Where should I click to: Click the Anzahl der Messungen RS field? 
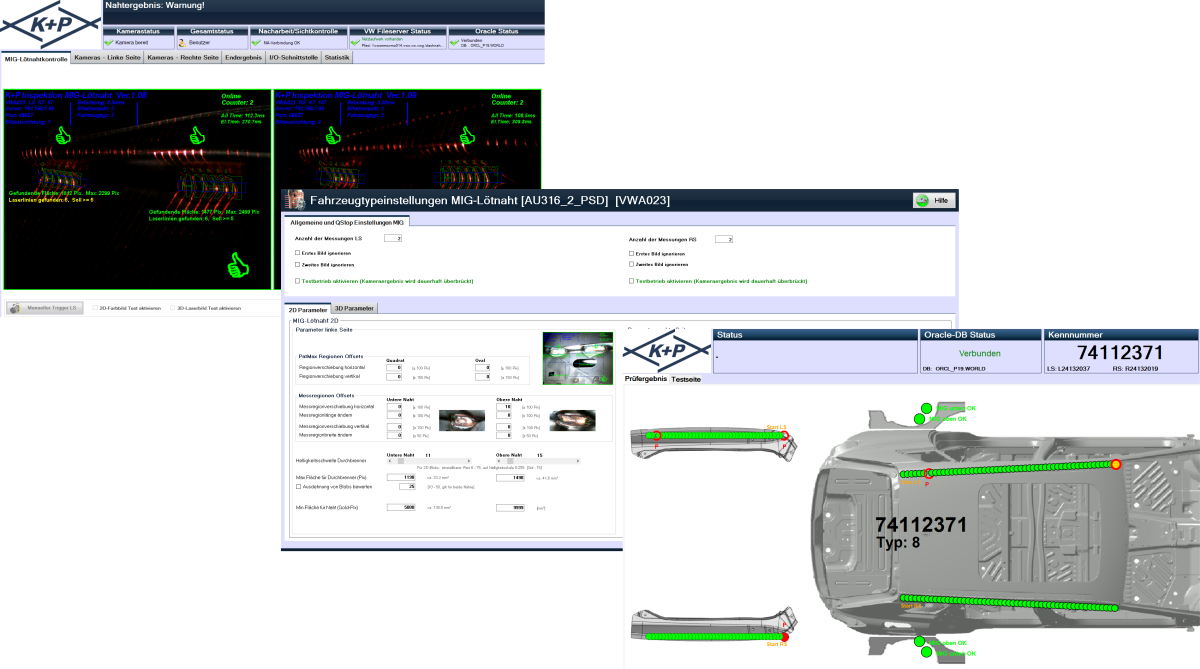point(725,239)
